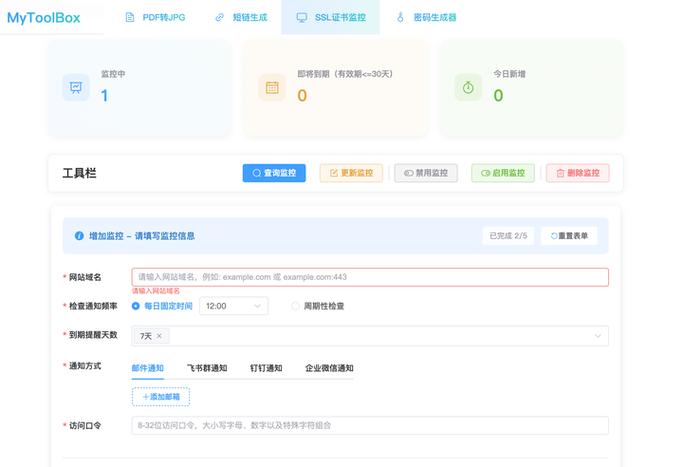Screen dimensions: 683x467
Task: Click the 今日新增 stopwatch icon
Action: 468,88
